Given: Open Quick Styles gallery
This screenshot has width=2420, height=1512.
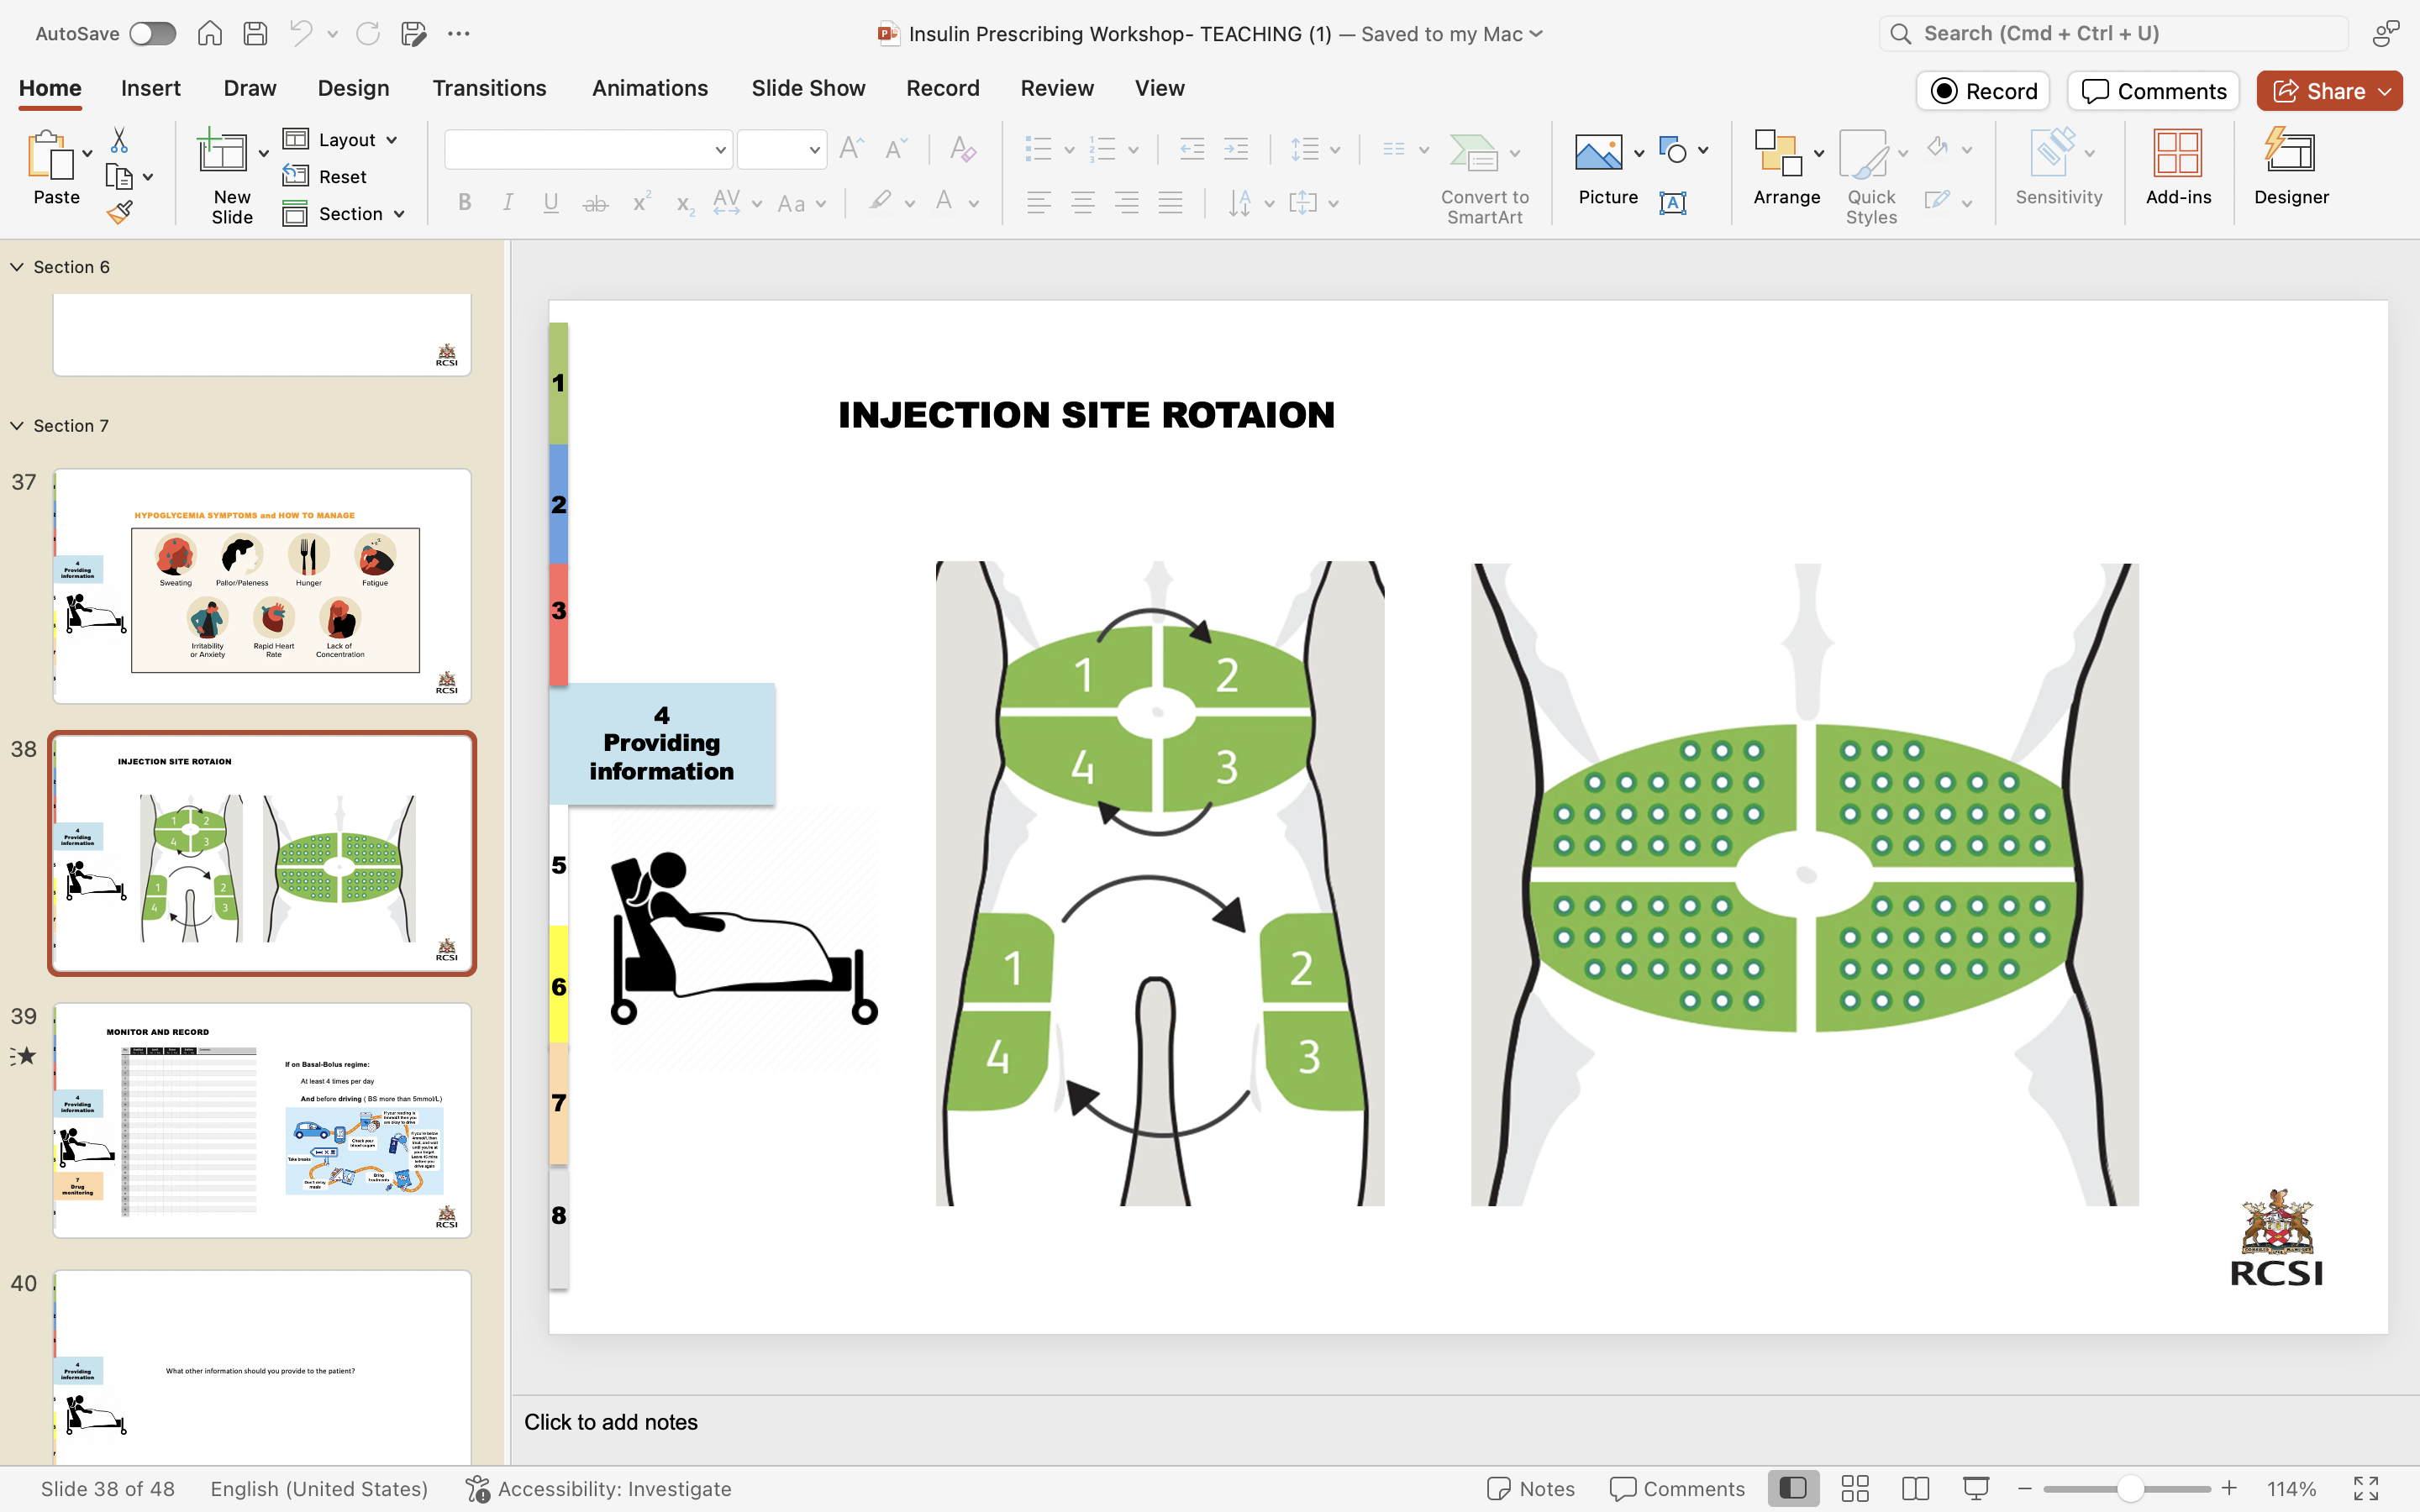Looking at the screenshot, I should [x=1871, y=178].
